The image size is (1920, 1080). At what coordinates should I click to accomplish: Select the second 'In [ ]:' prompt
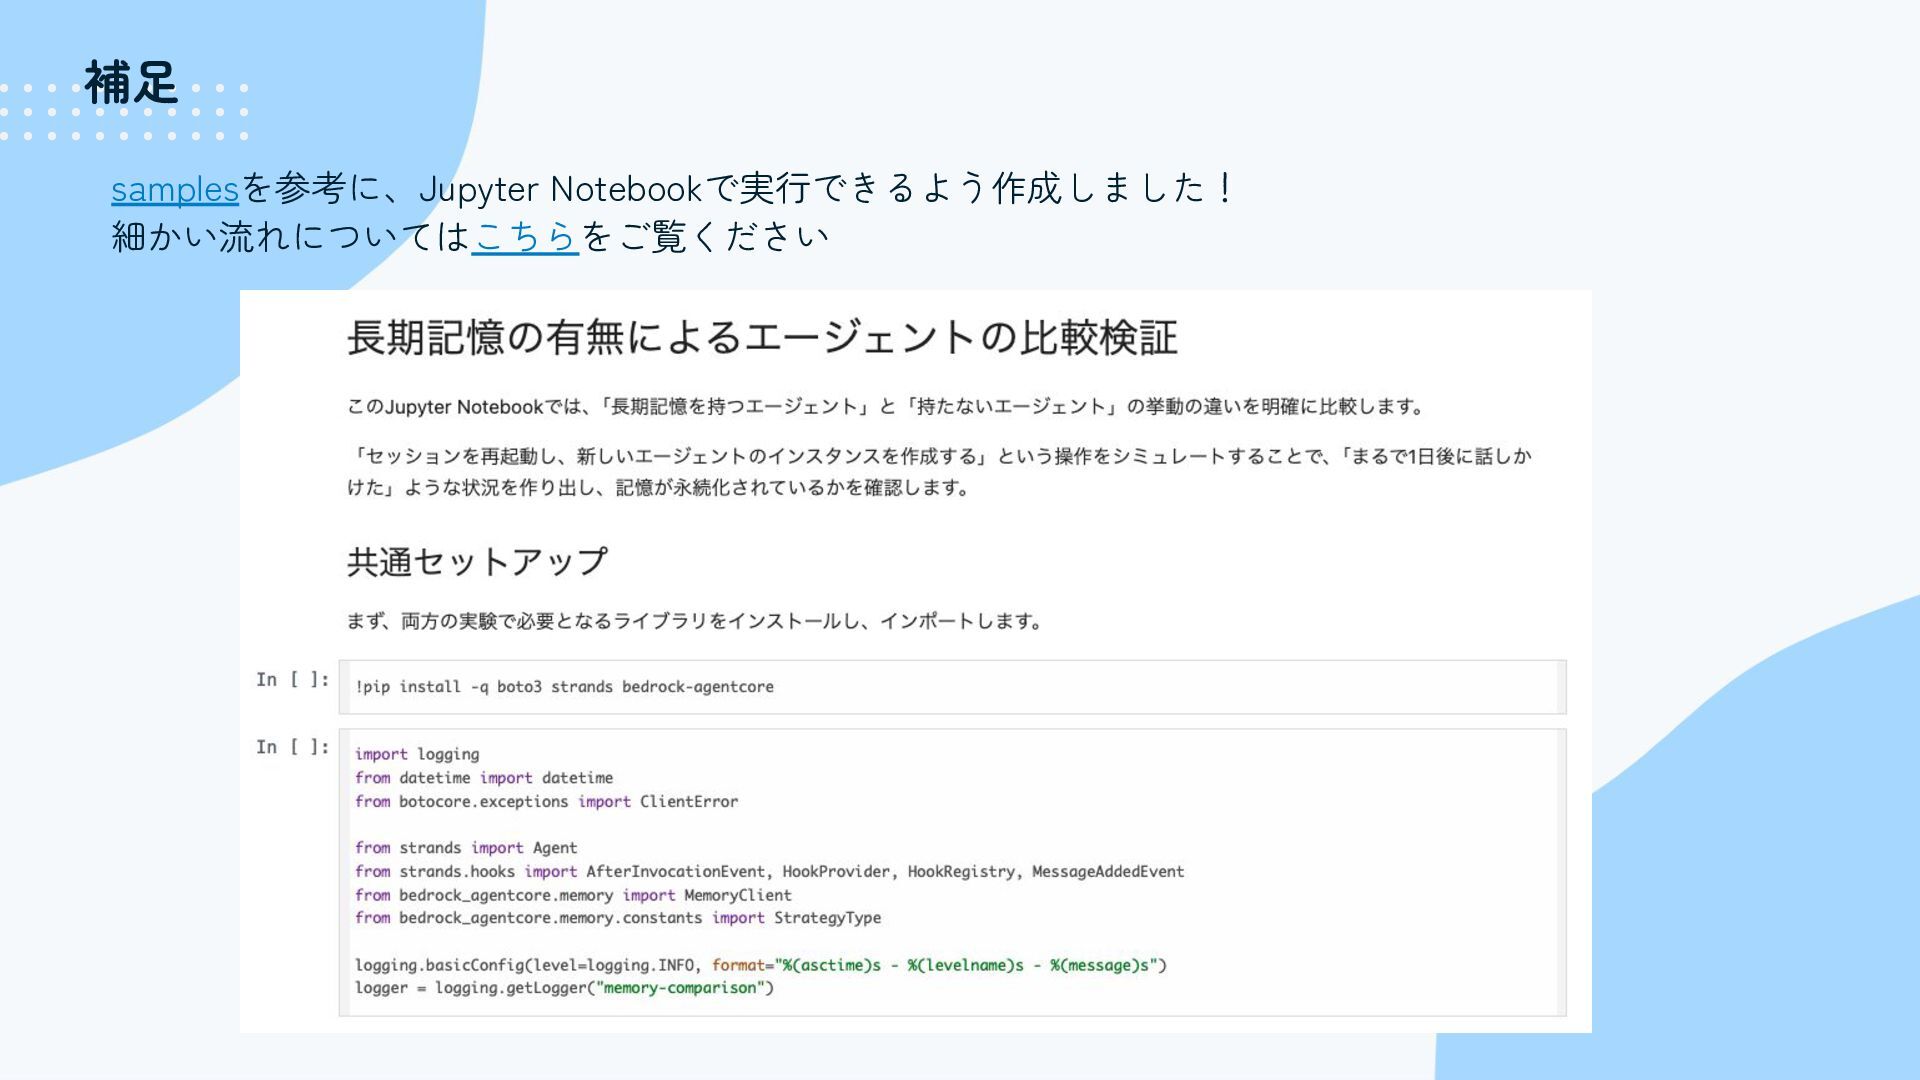[292, 747]
